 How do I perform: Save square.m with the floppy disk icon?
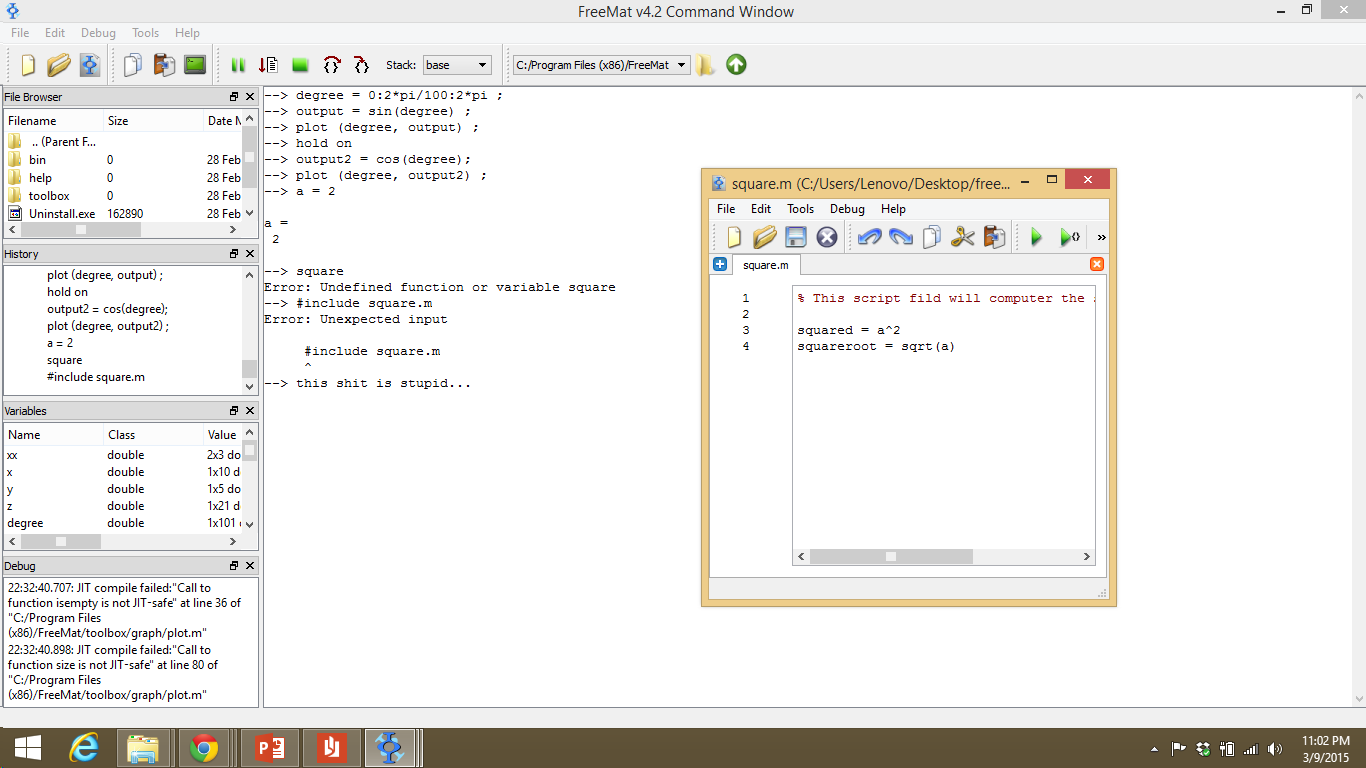pyautogui.click(x=796, y=237)
